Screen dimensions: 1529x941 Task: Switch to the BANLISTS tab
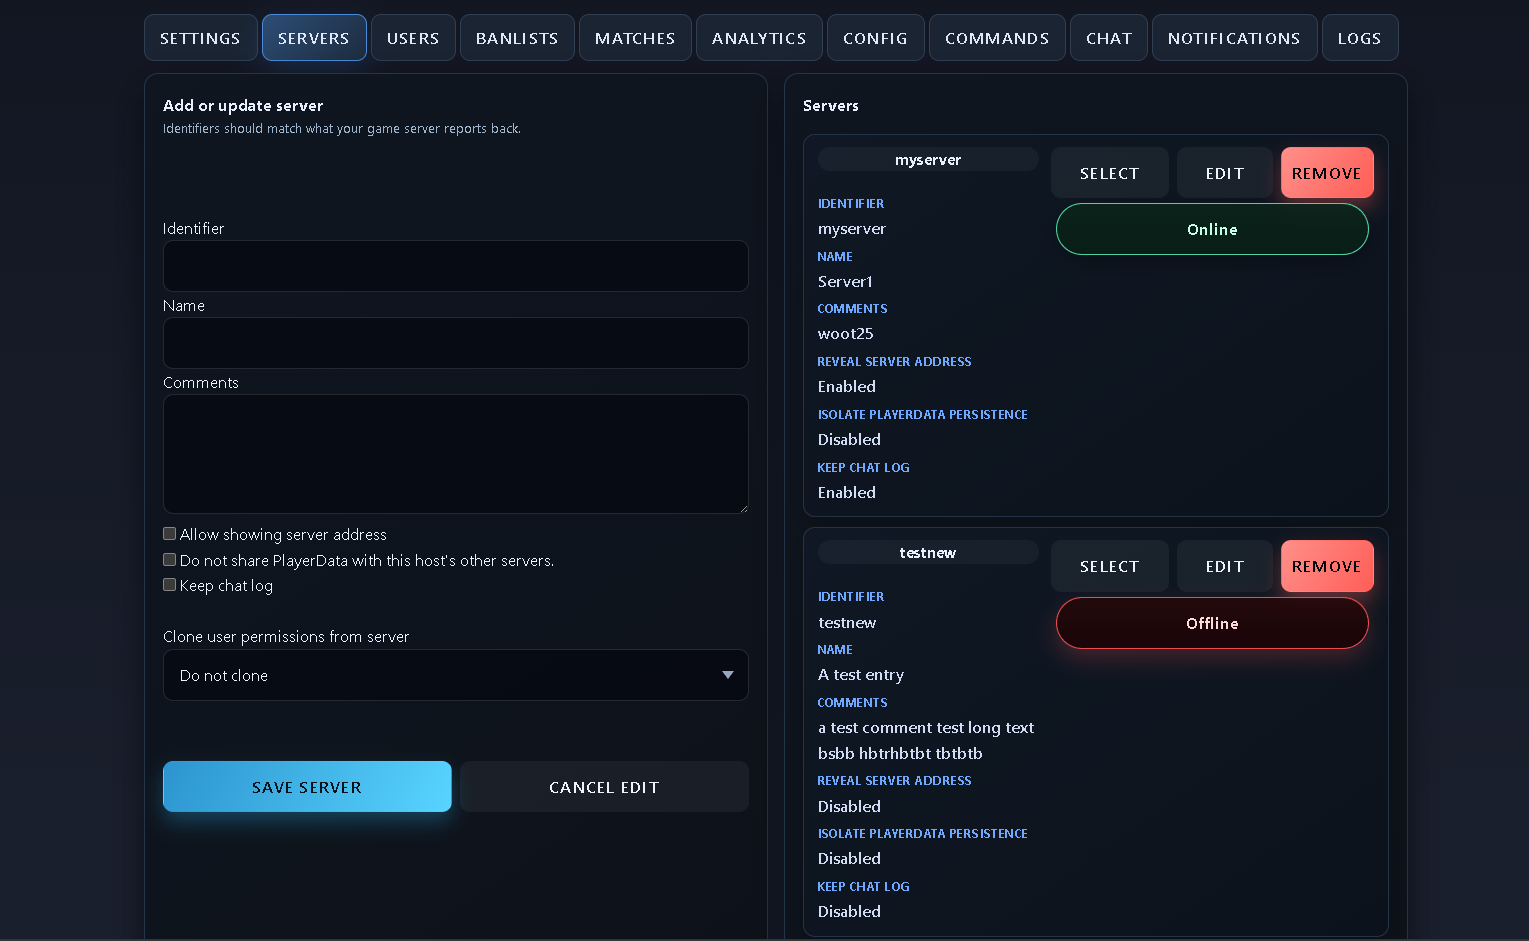point(517,37)
